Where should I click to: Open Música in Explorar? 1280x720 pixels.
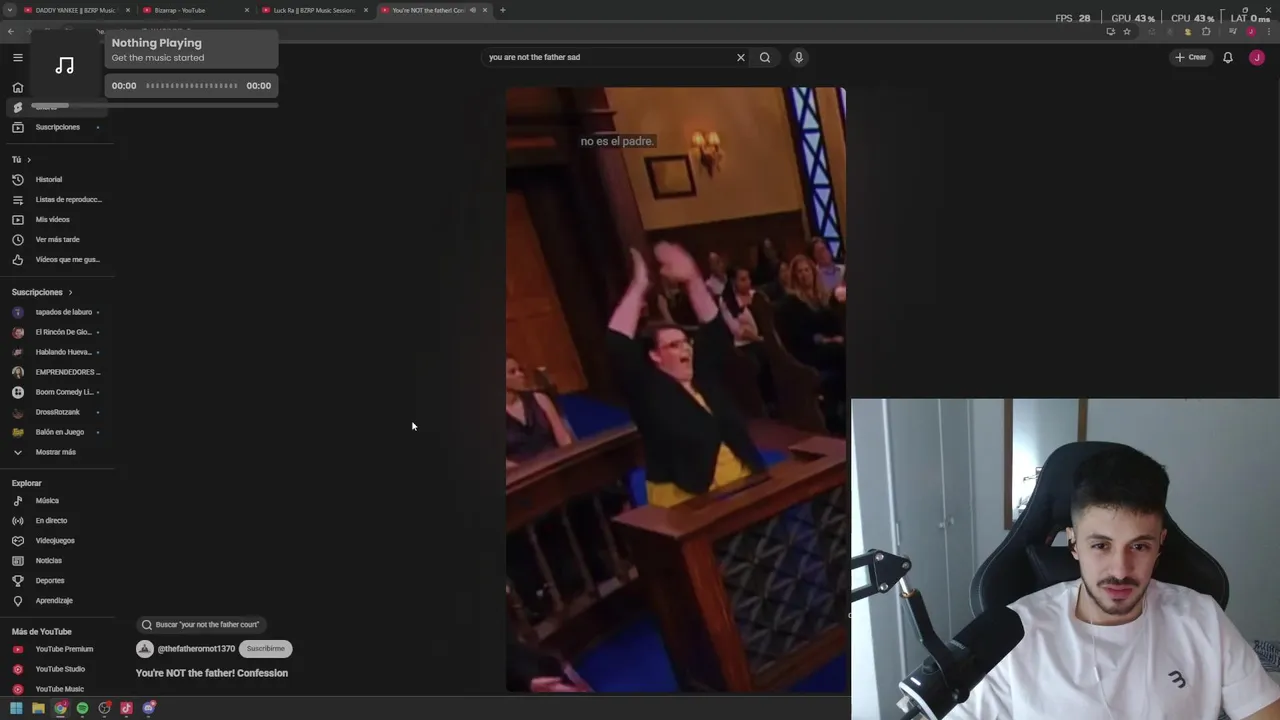point(58,501)
